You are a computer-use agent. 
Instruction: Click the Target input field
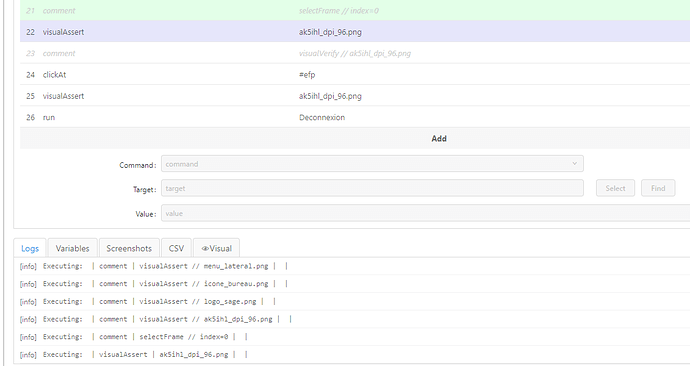point(372,188)
